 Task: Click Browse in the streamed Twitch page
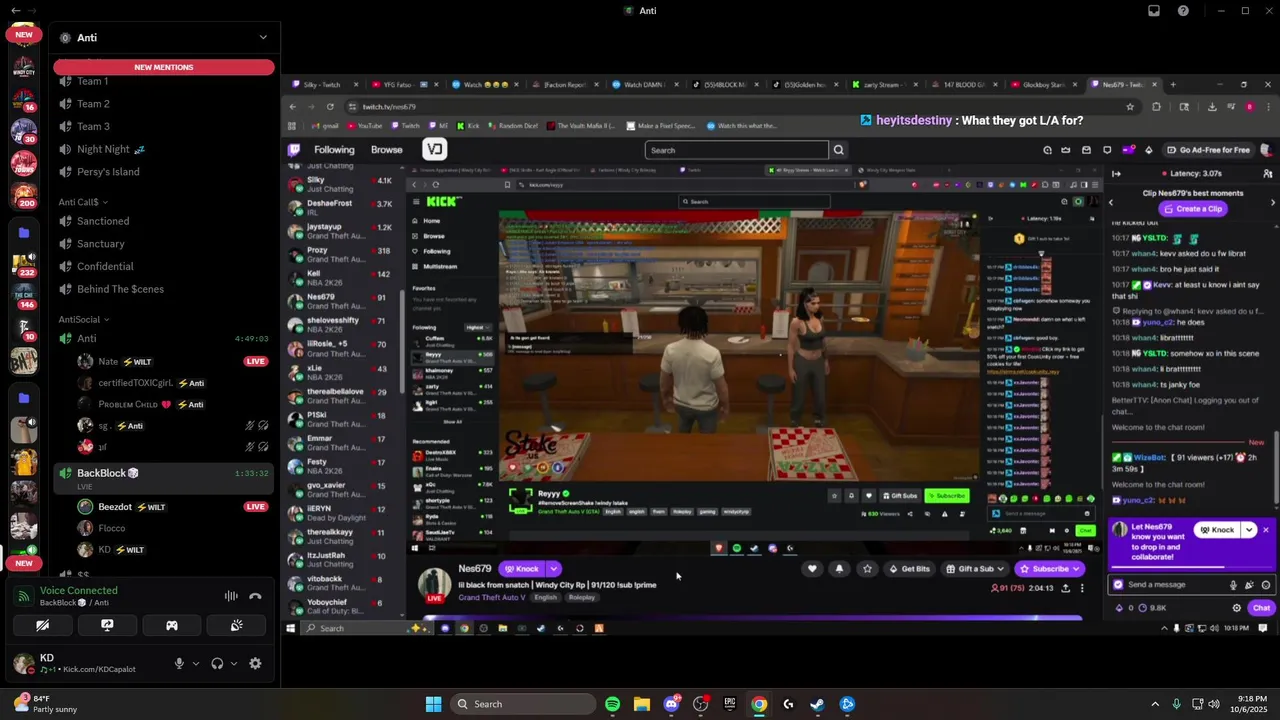[387, 150]
